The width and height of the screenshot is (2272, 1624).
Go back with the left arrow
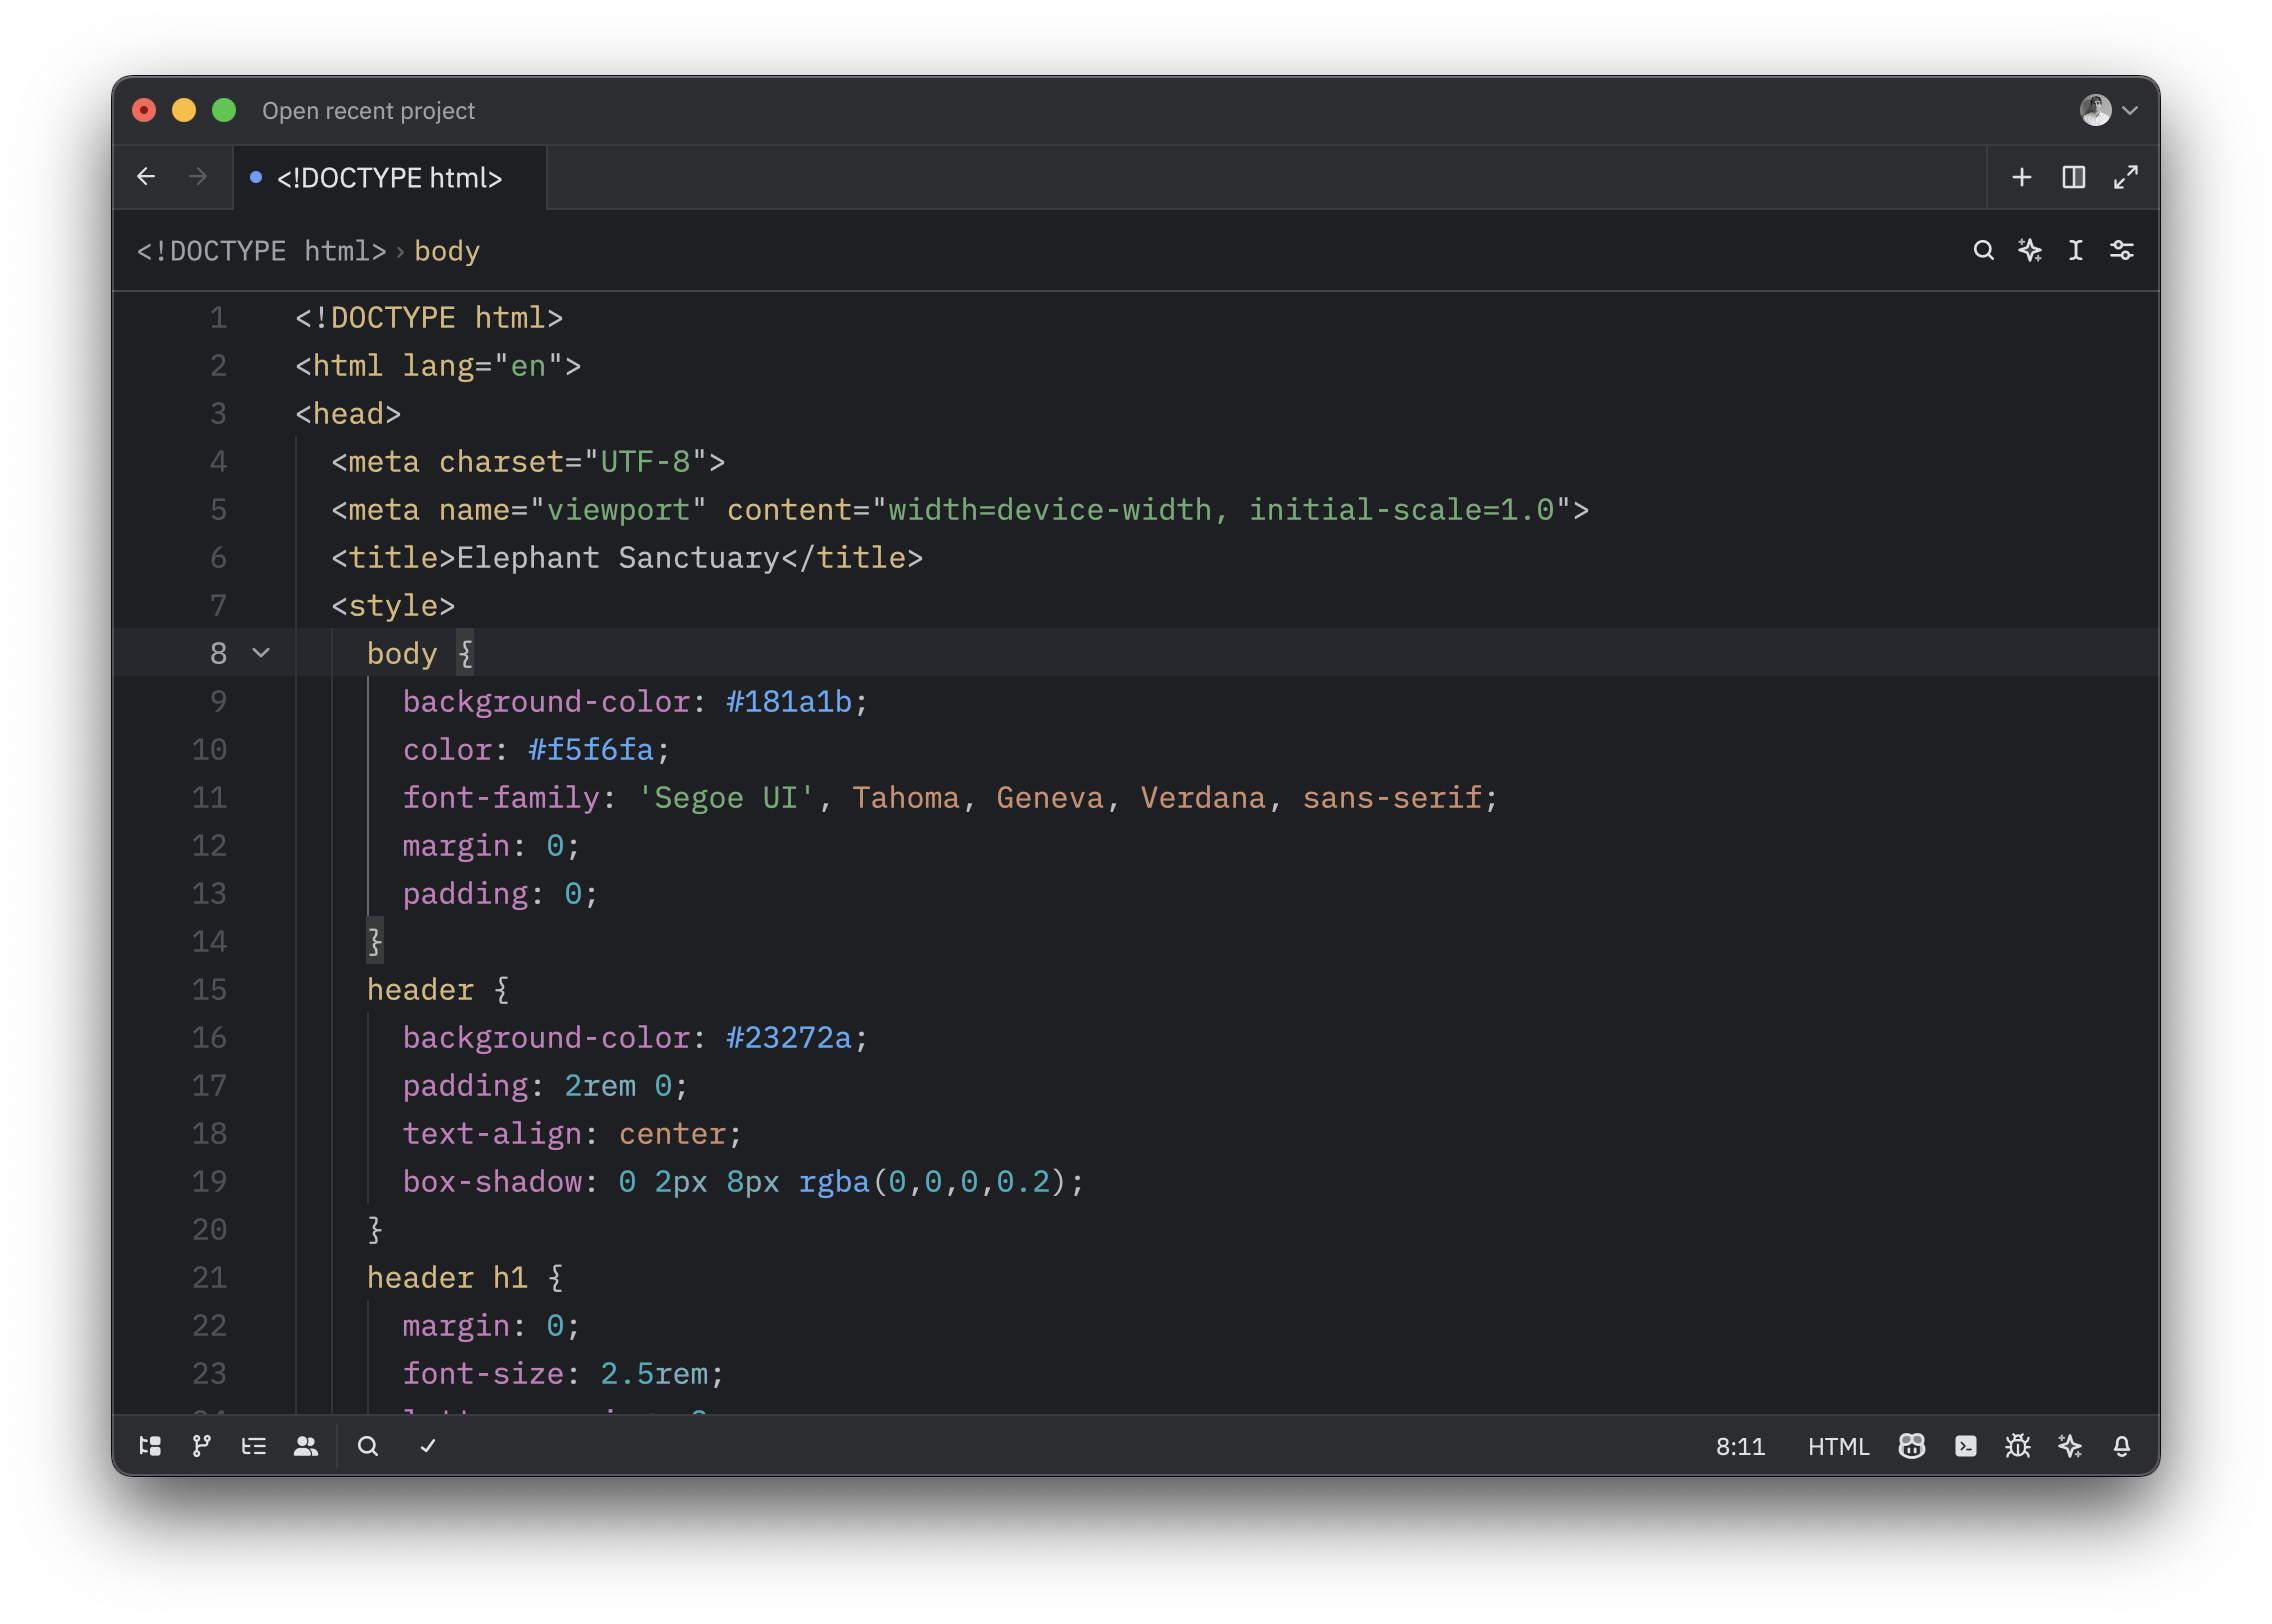pos(146,177)
